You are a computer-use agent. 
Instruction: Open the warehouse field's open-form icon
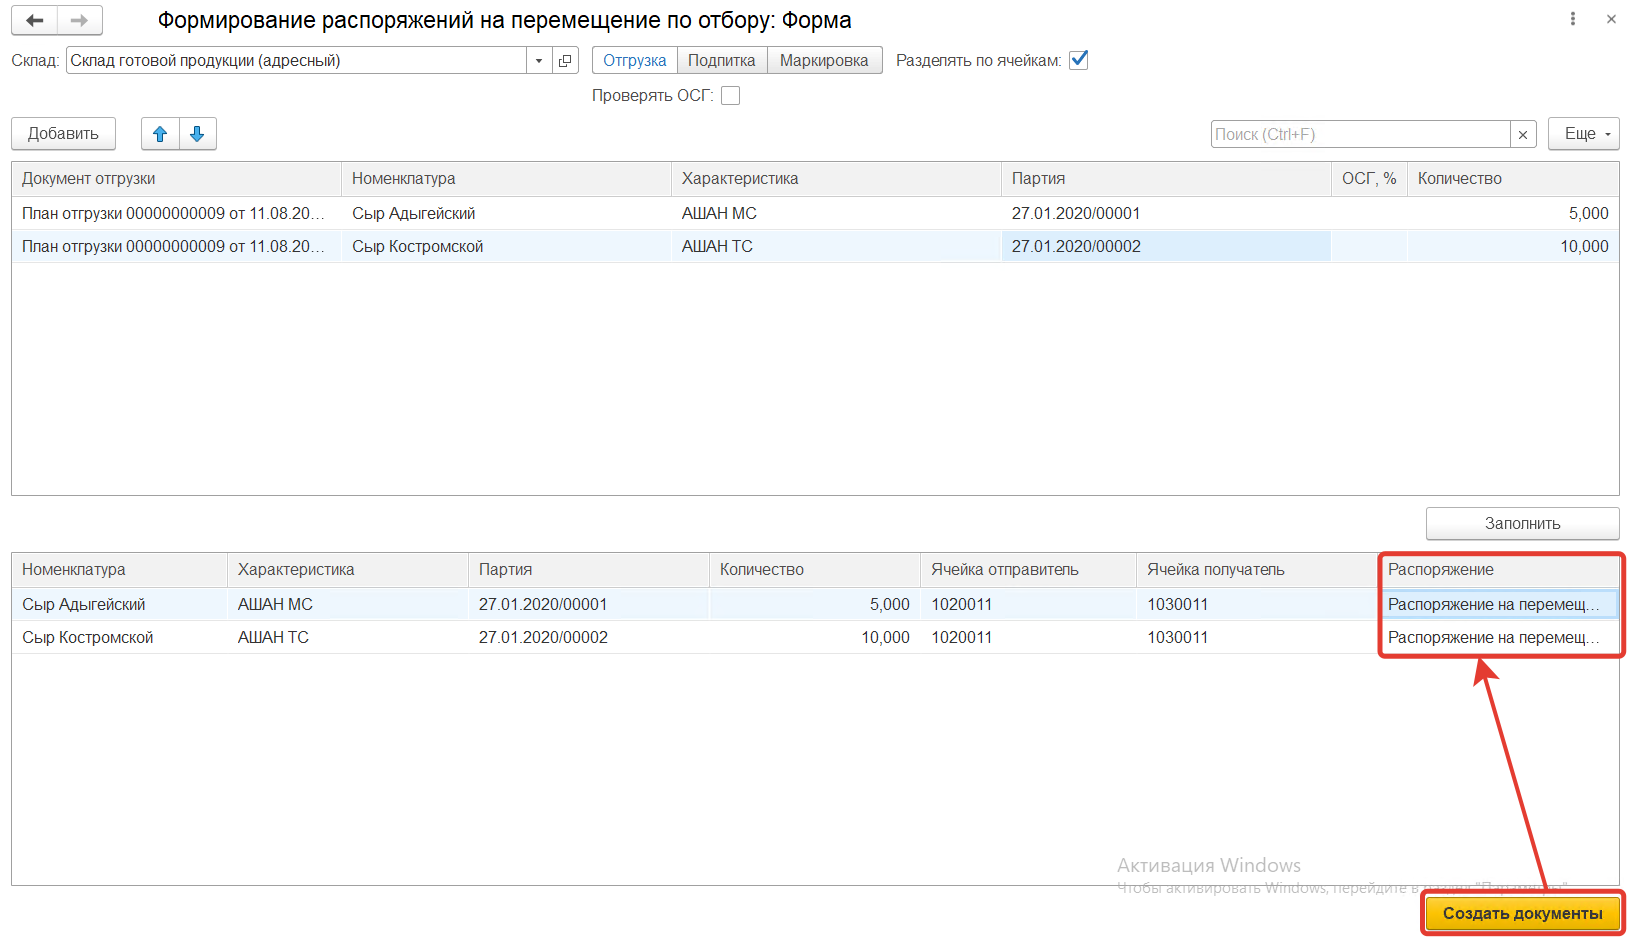565,61
